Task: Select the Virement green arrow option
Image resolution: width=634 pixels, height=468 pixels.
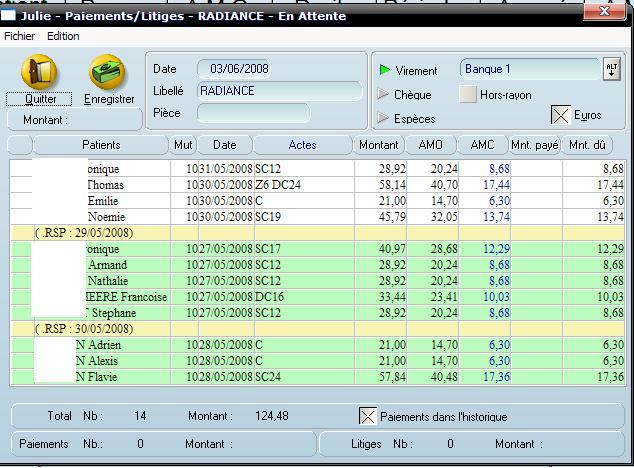Action: coord(385,70)
